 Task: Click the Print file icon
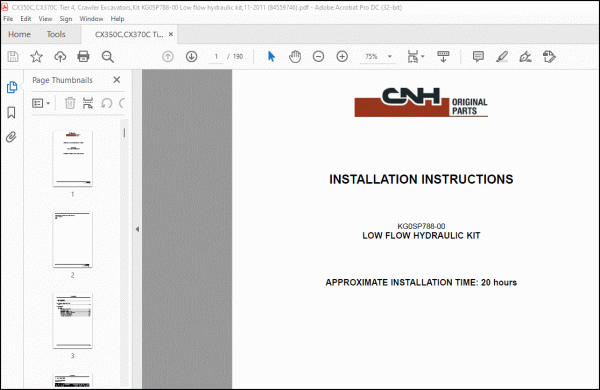click(x=83, y=57)
